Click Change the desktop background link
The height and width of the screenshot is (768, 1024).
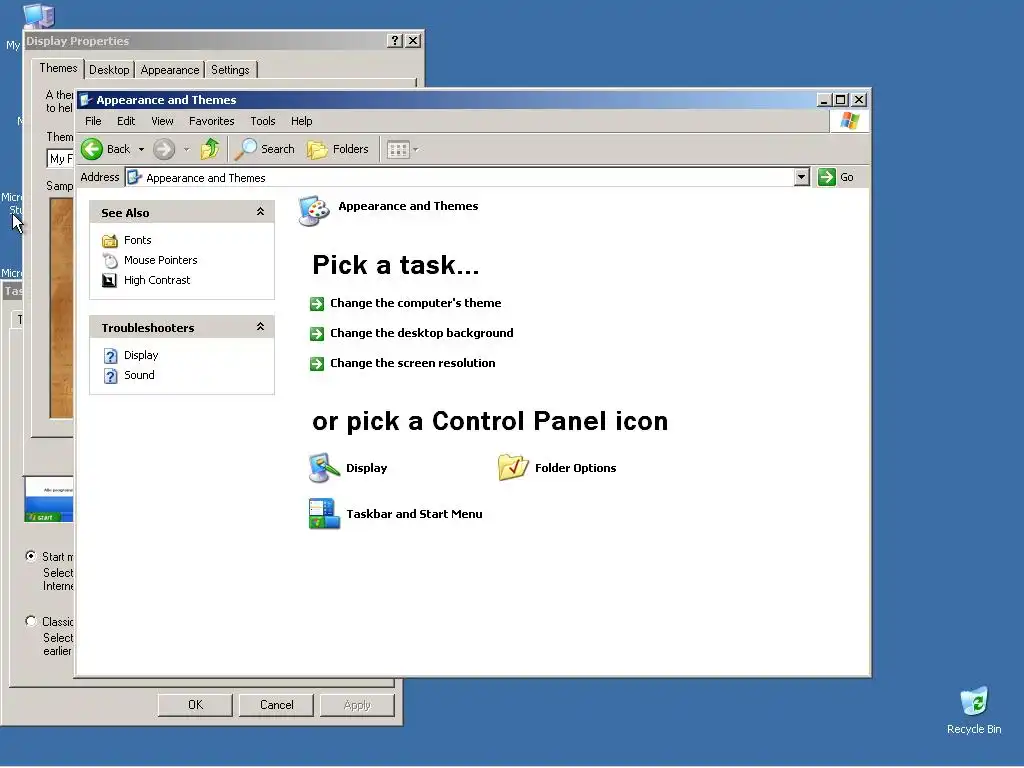pyautogui.click(x=421, y=333)
